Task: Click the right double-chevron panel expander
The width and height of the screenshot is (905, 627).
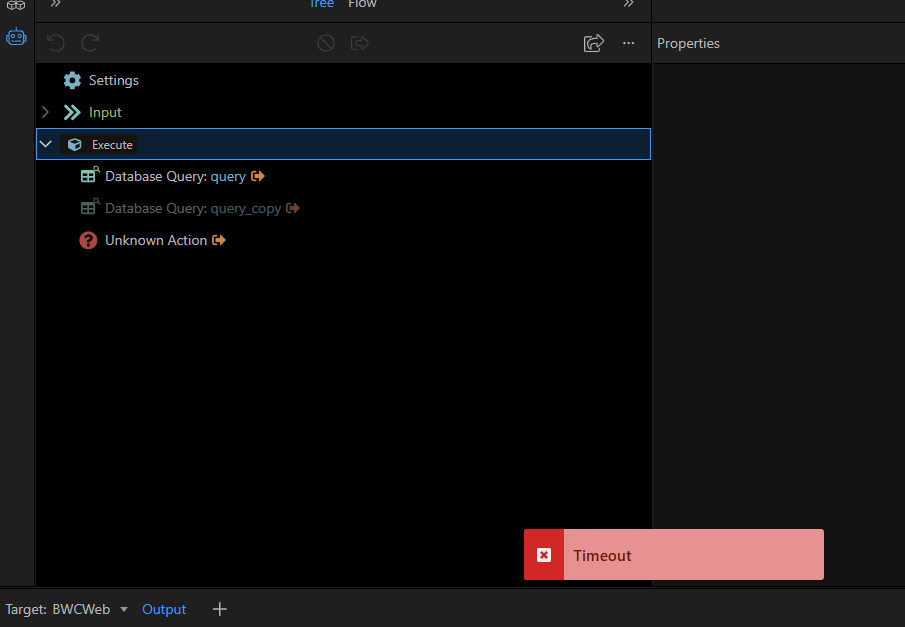Action: (629, 4)
